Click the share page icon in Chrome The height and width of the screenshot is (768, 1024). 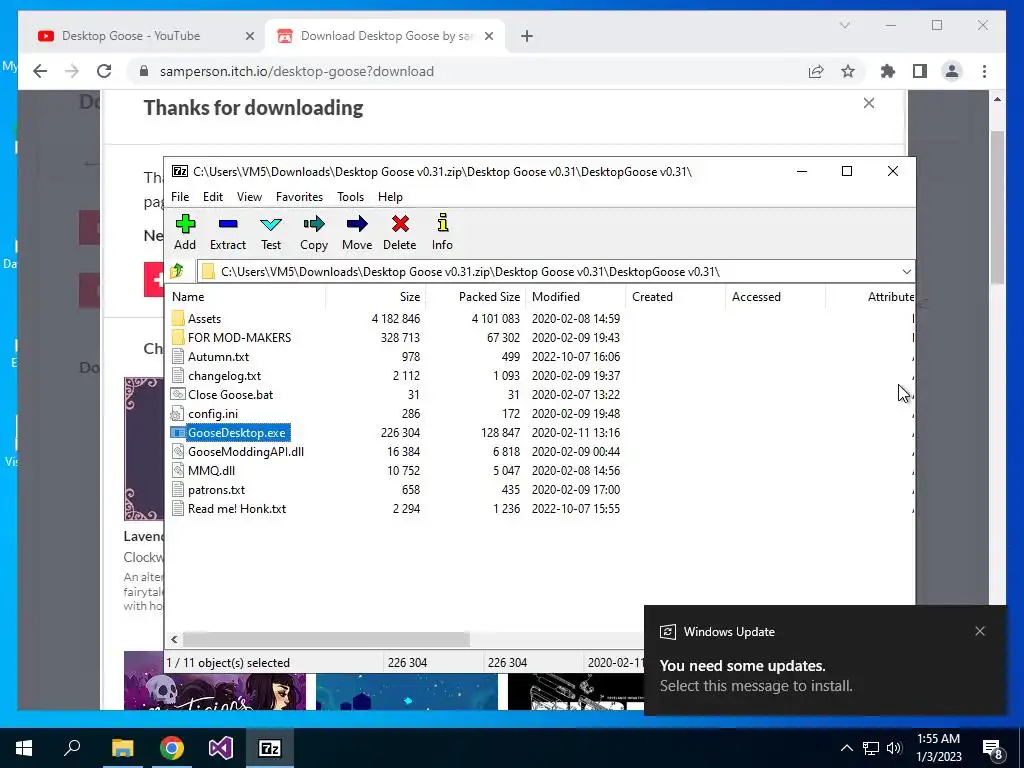(816, 71)
